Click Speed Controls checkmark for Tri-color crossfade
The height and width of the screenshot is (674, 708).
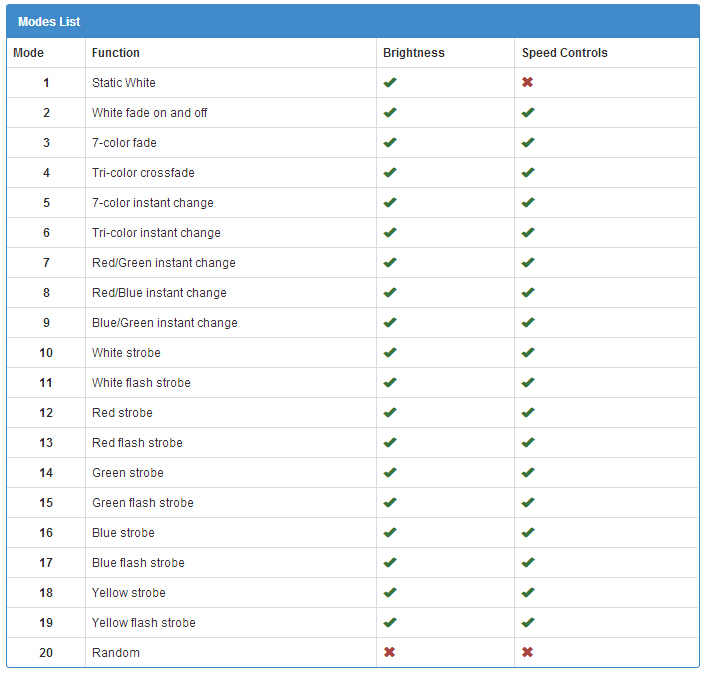point(528,172)
